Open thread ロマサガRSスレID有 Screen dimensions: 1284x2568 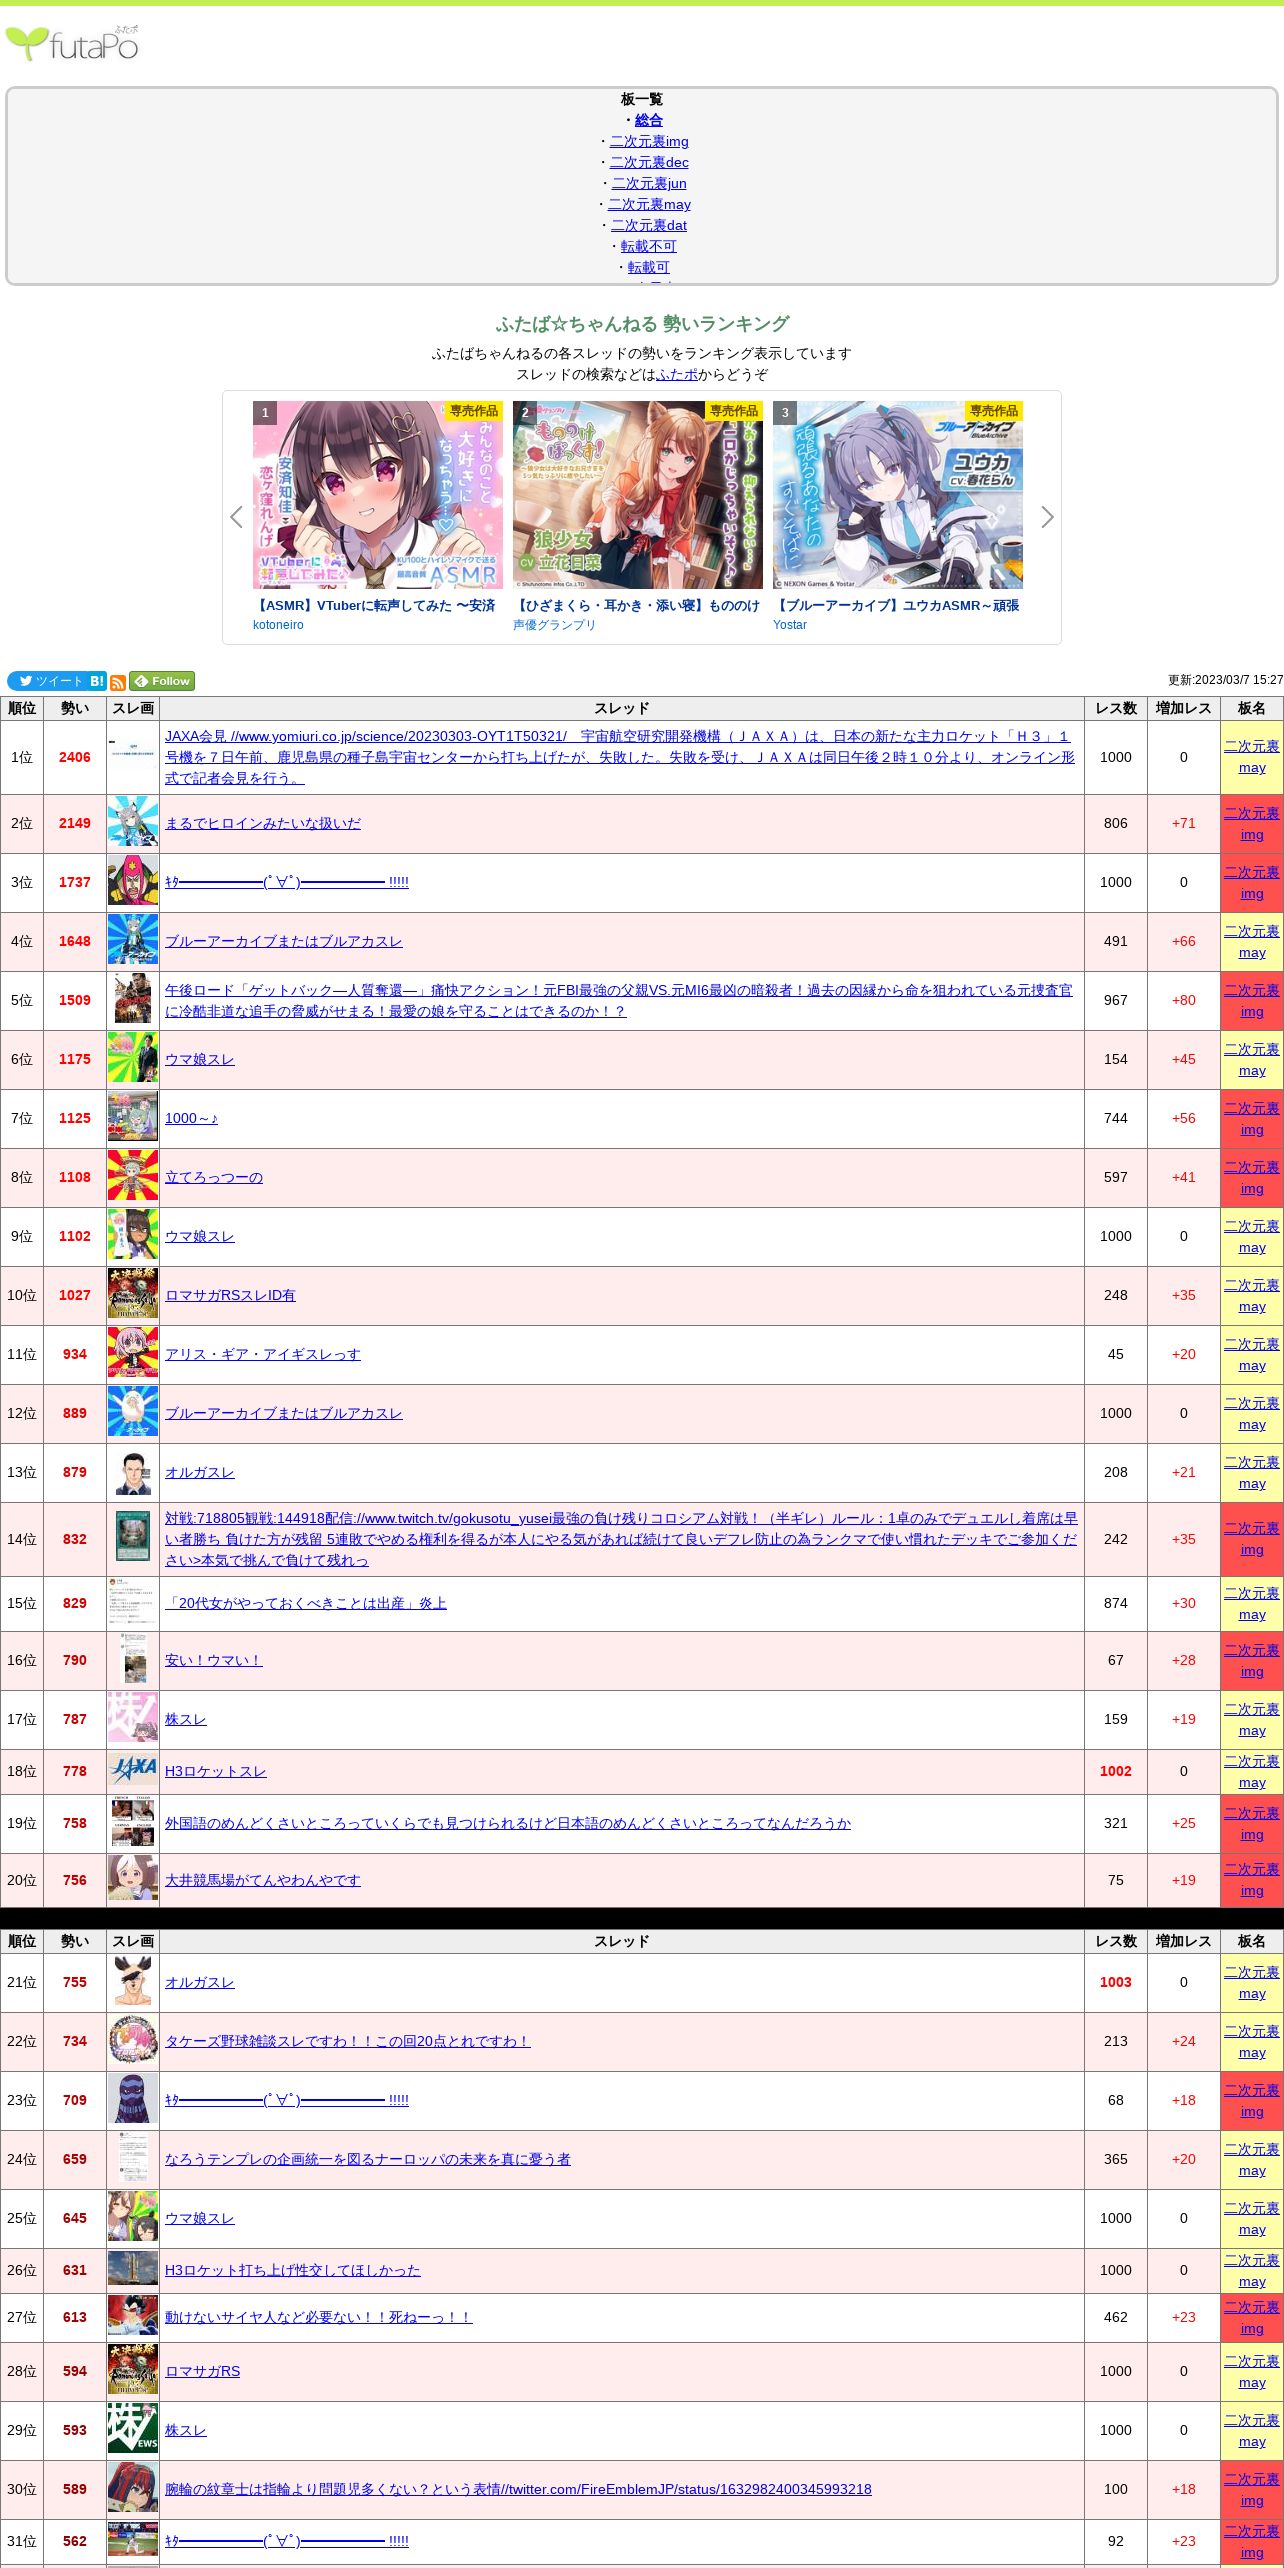tap(230, 1295)
